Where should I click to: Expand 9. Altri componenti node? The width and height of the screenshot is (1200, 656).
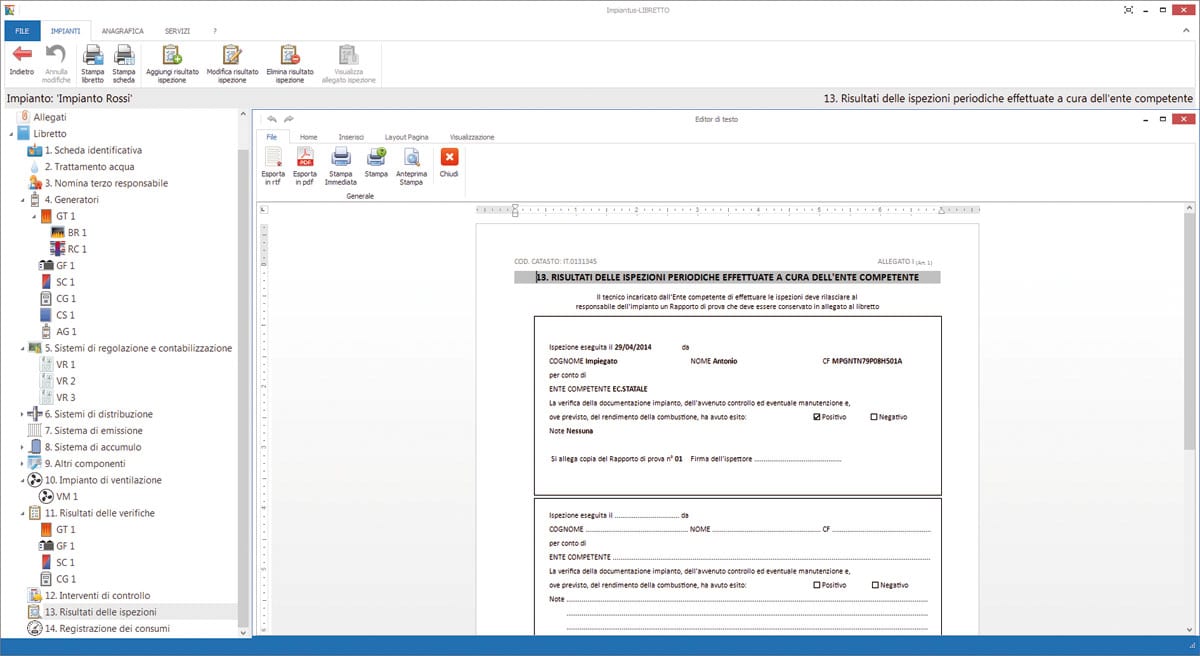[x=22, y=463]
